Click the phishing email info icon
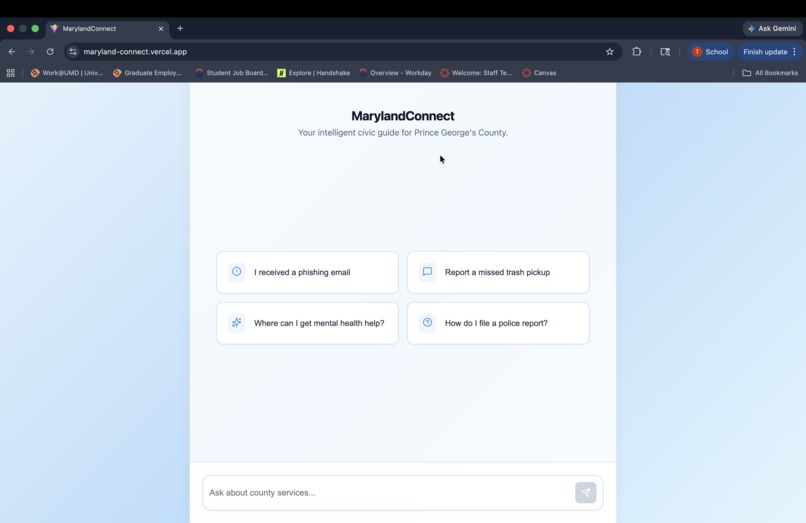 tap(236, 272)
